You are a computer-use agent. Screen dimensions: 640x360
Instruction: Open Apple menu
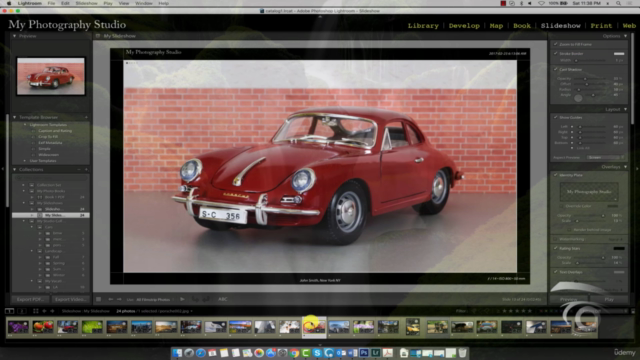tap(9, 3)
